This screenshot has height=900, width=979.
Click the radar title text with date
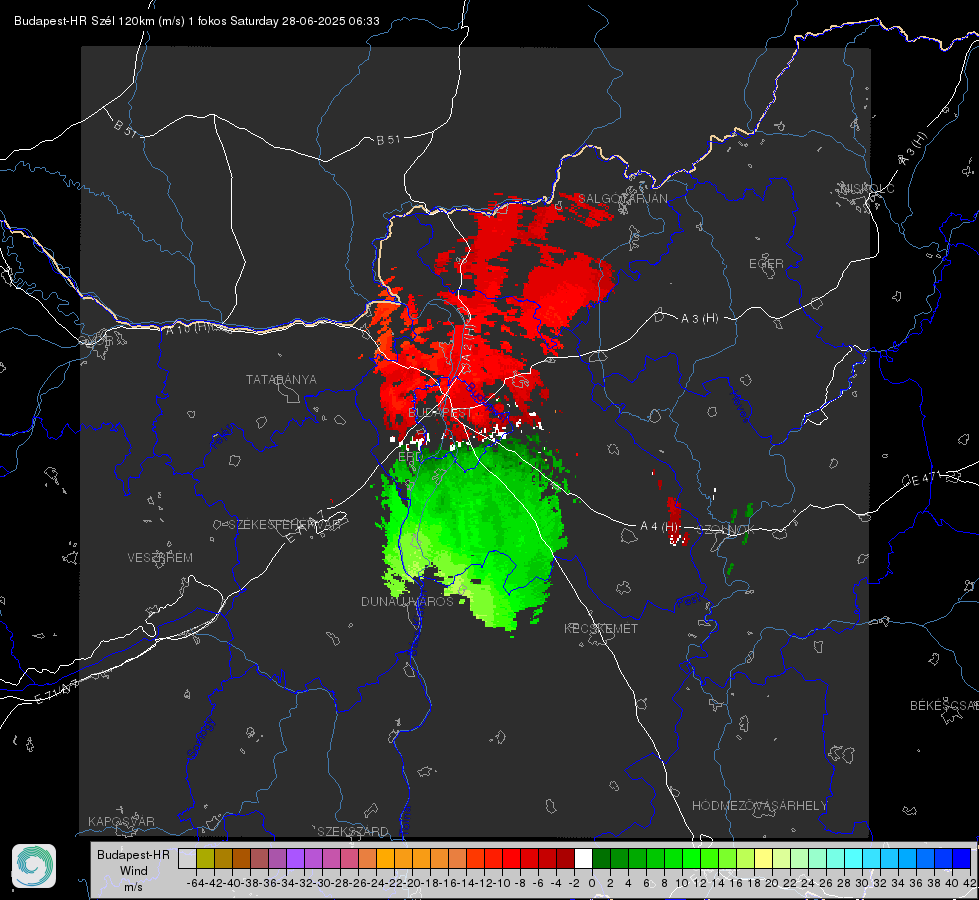pos(197,21)
